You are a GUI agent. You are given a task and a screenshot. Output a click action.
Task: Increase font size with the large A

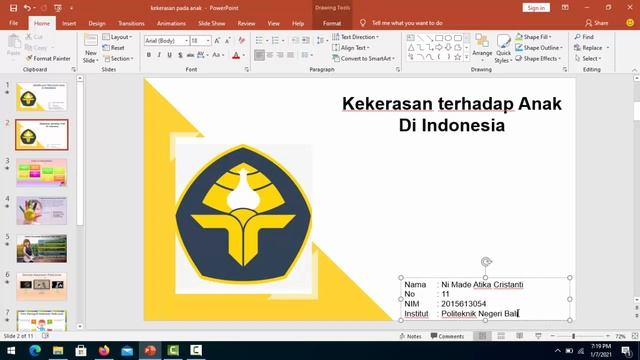pos(217,40)
